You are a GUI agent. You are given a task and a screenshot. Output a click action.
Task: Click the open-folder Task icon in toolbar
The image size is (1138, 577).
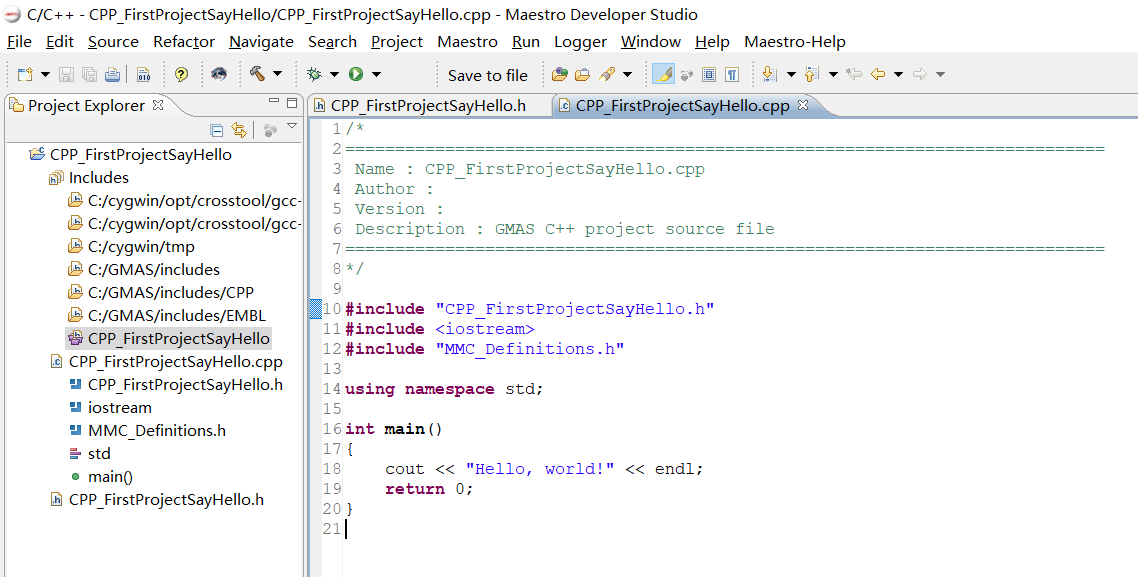[583, 74]
